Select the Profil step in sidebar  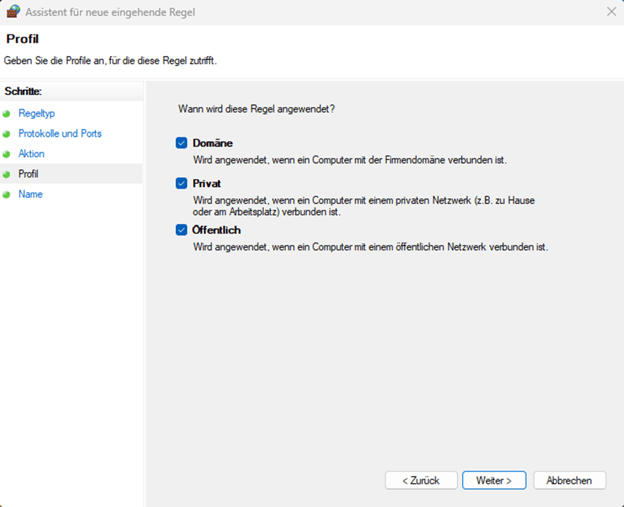point(28,174)
